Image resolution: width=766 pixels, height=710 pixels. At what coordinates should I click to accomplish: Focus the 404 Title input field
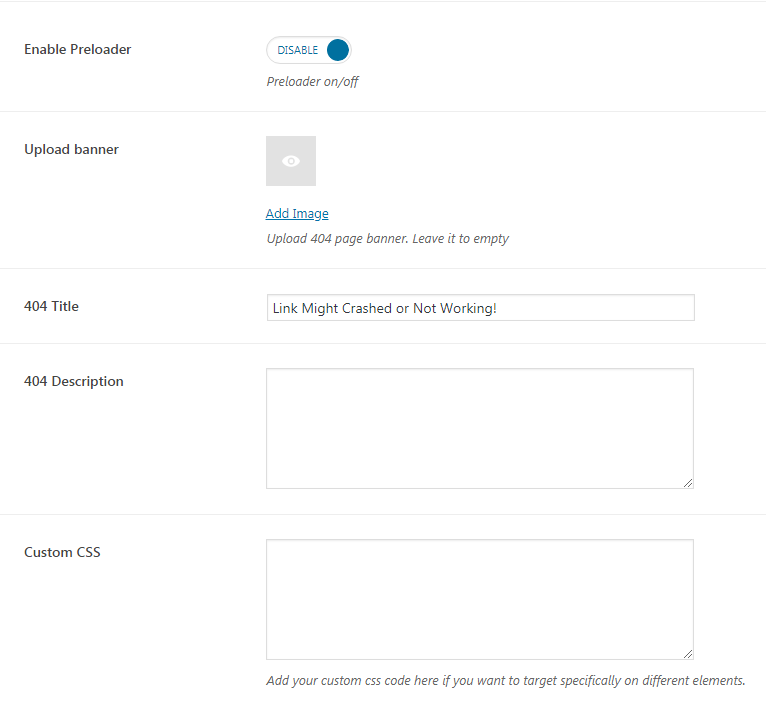pyautogui.click(x=481, y=308)
